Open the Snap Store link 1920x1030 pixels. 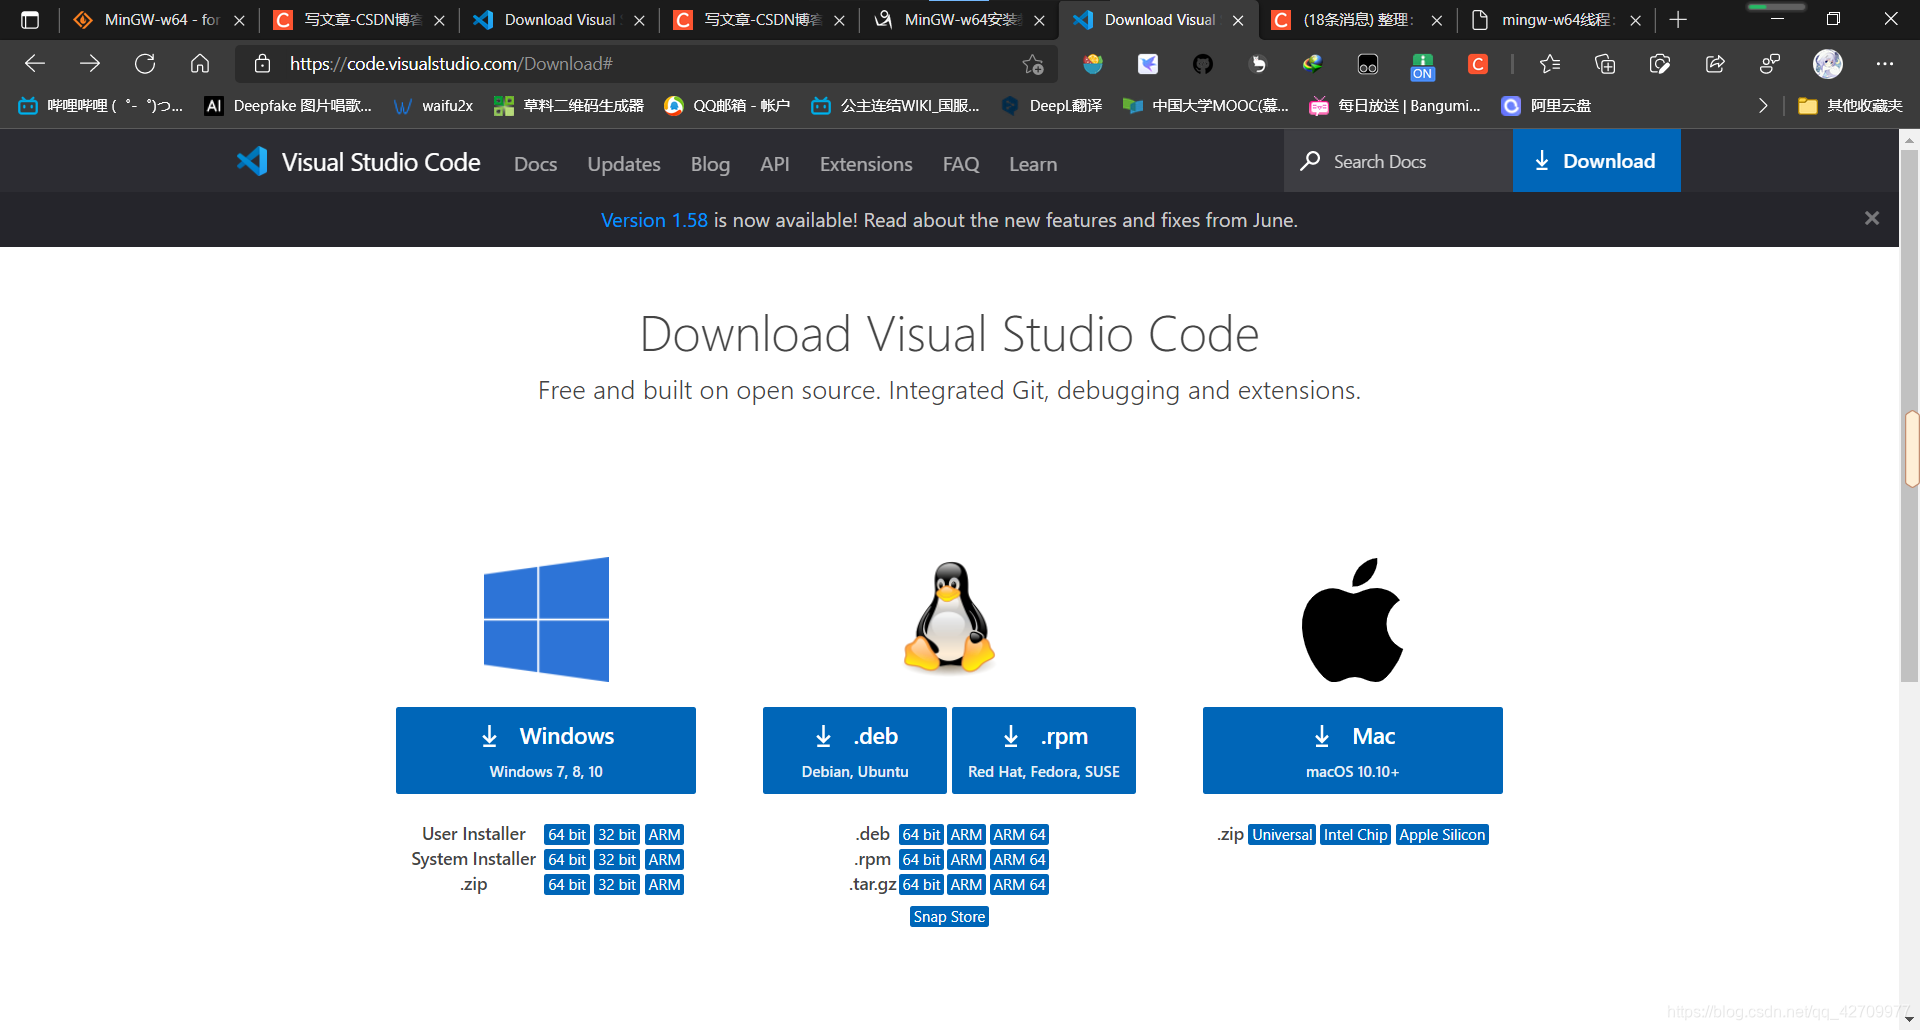(949, 916)
